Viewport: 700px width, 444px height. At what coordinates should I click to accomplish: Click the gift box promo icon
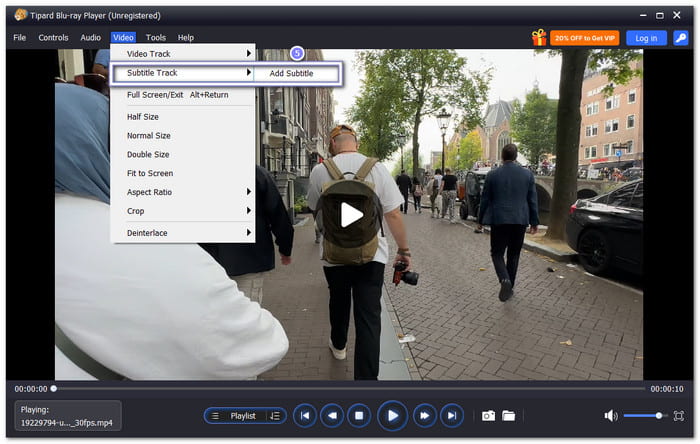[539, 38]
